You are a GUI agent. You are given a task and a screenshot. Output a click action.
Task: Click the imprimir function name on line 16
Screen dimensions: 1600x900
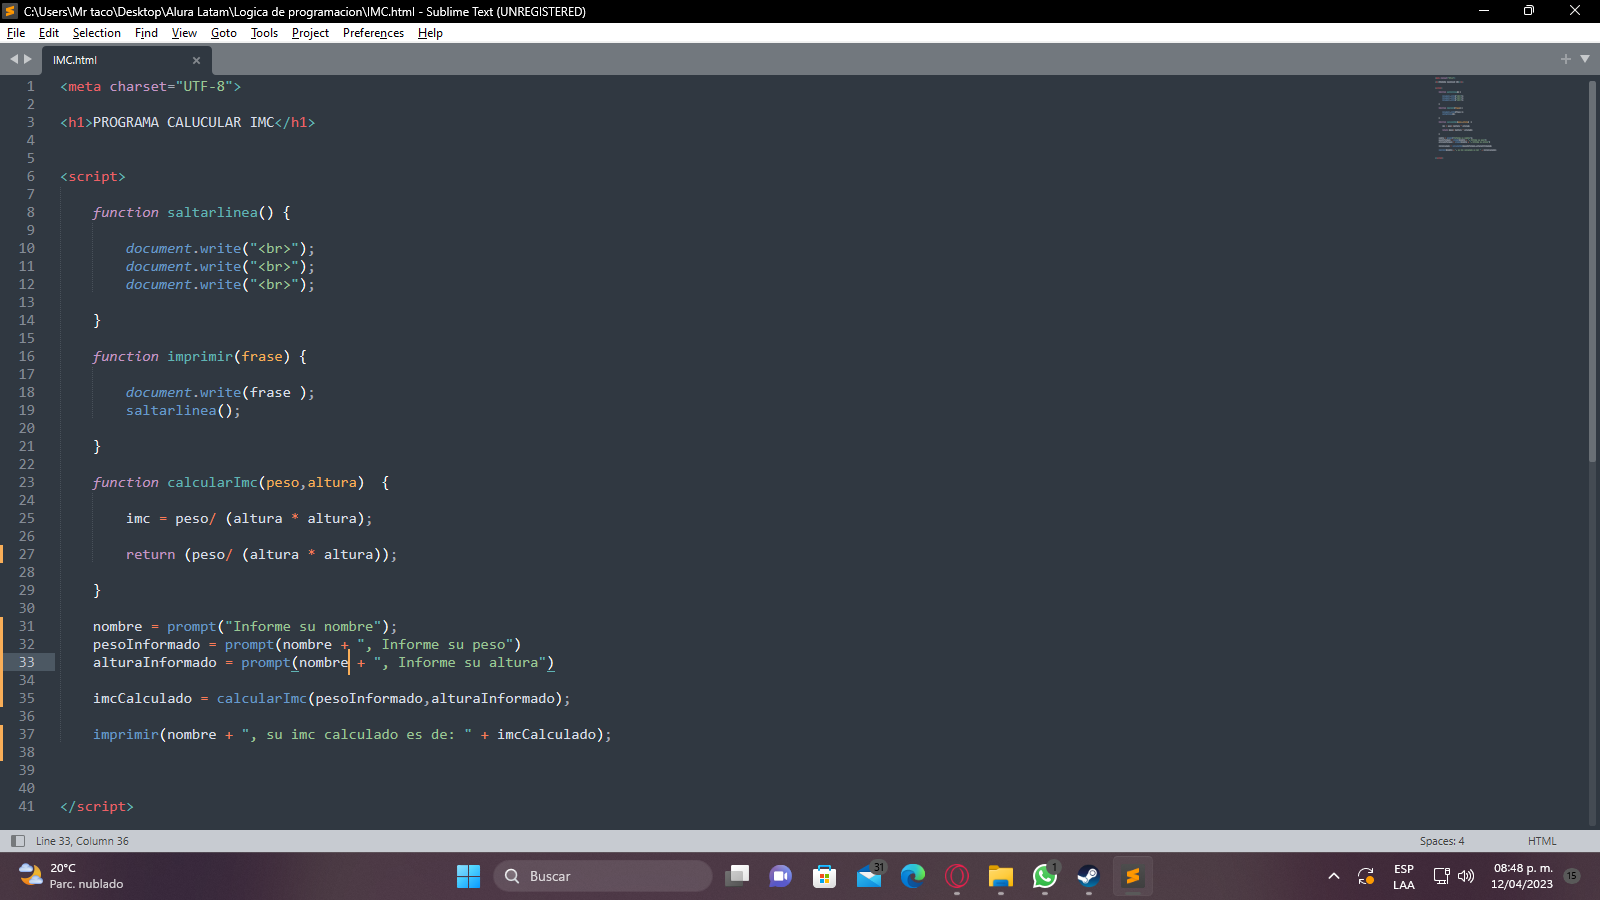click(x=200, y=356)
